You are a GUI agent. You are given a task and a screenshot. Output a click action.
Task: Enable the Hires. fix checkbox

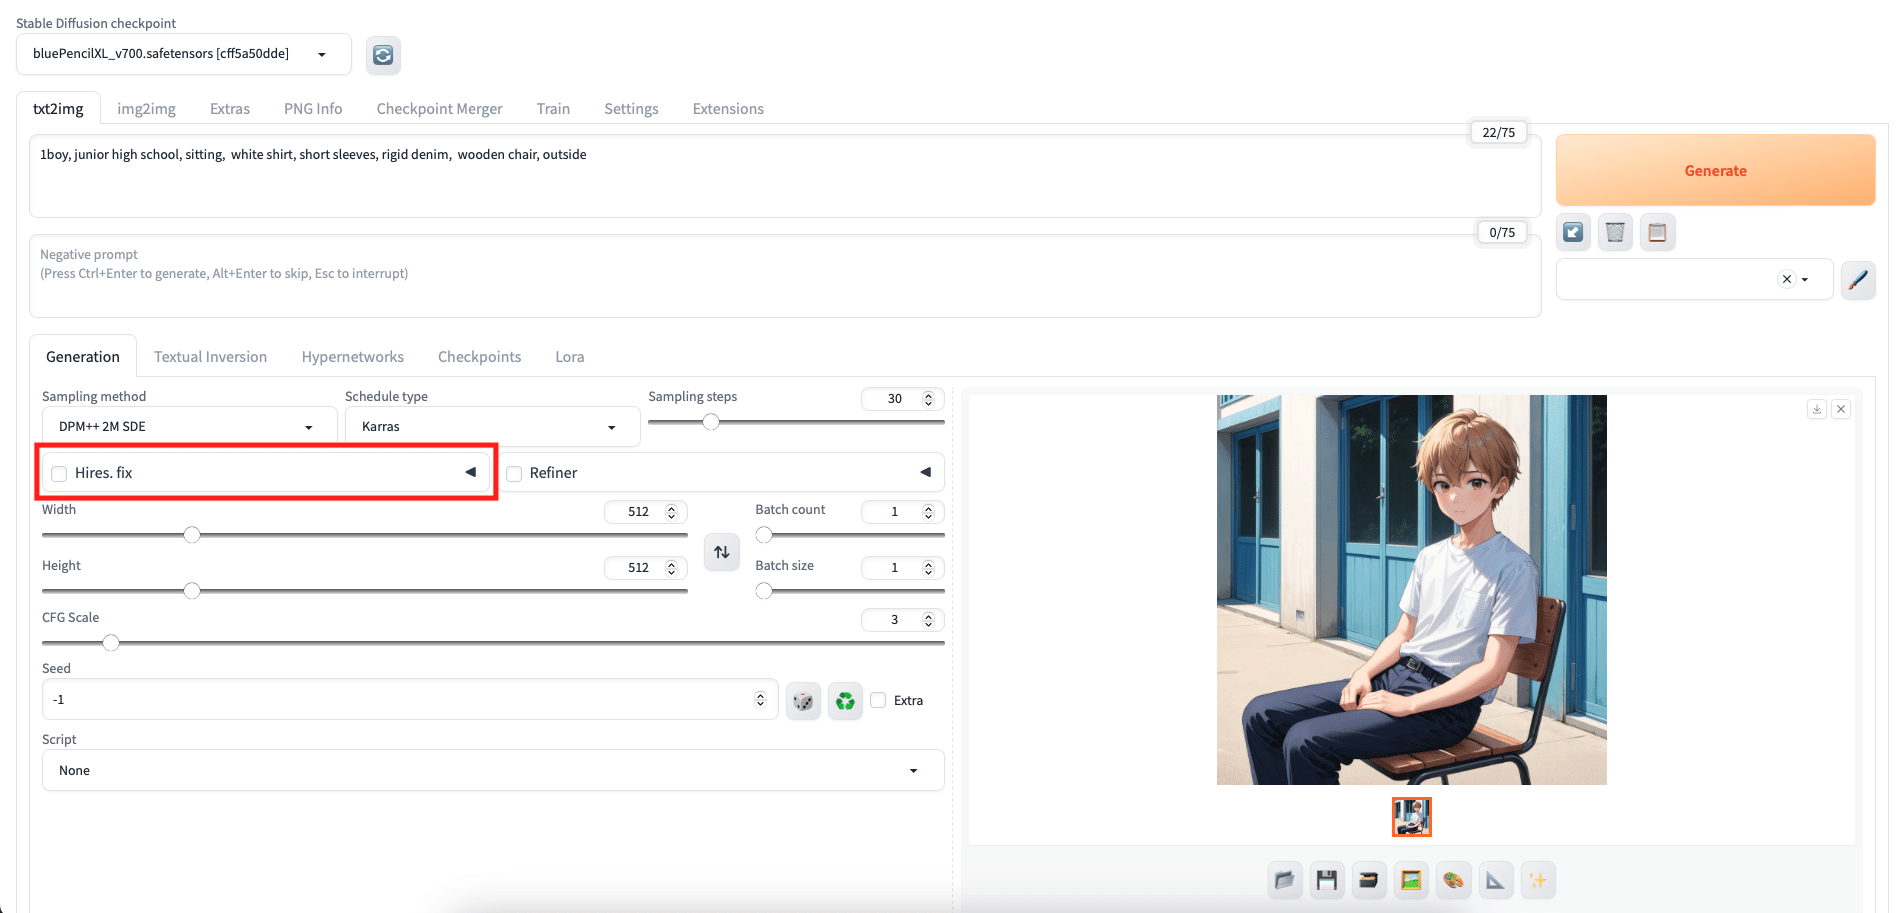coord(60,474)
